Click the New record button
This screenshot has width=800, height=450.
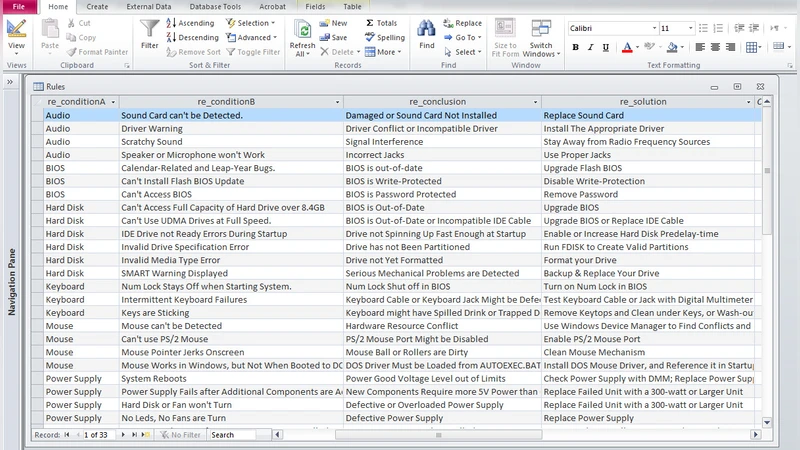pyautogui.click(x=334, y=23)
